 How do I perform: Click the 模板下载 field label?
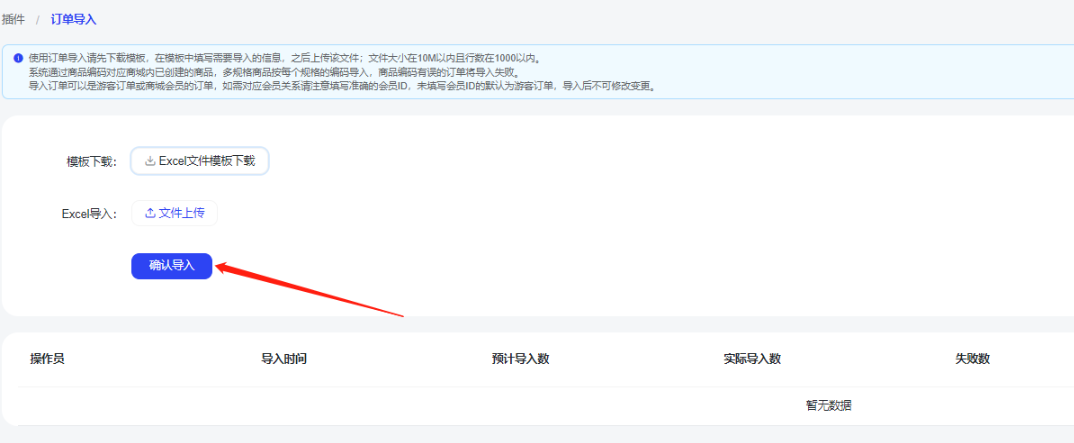tap(91, 161)
